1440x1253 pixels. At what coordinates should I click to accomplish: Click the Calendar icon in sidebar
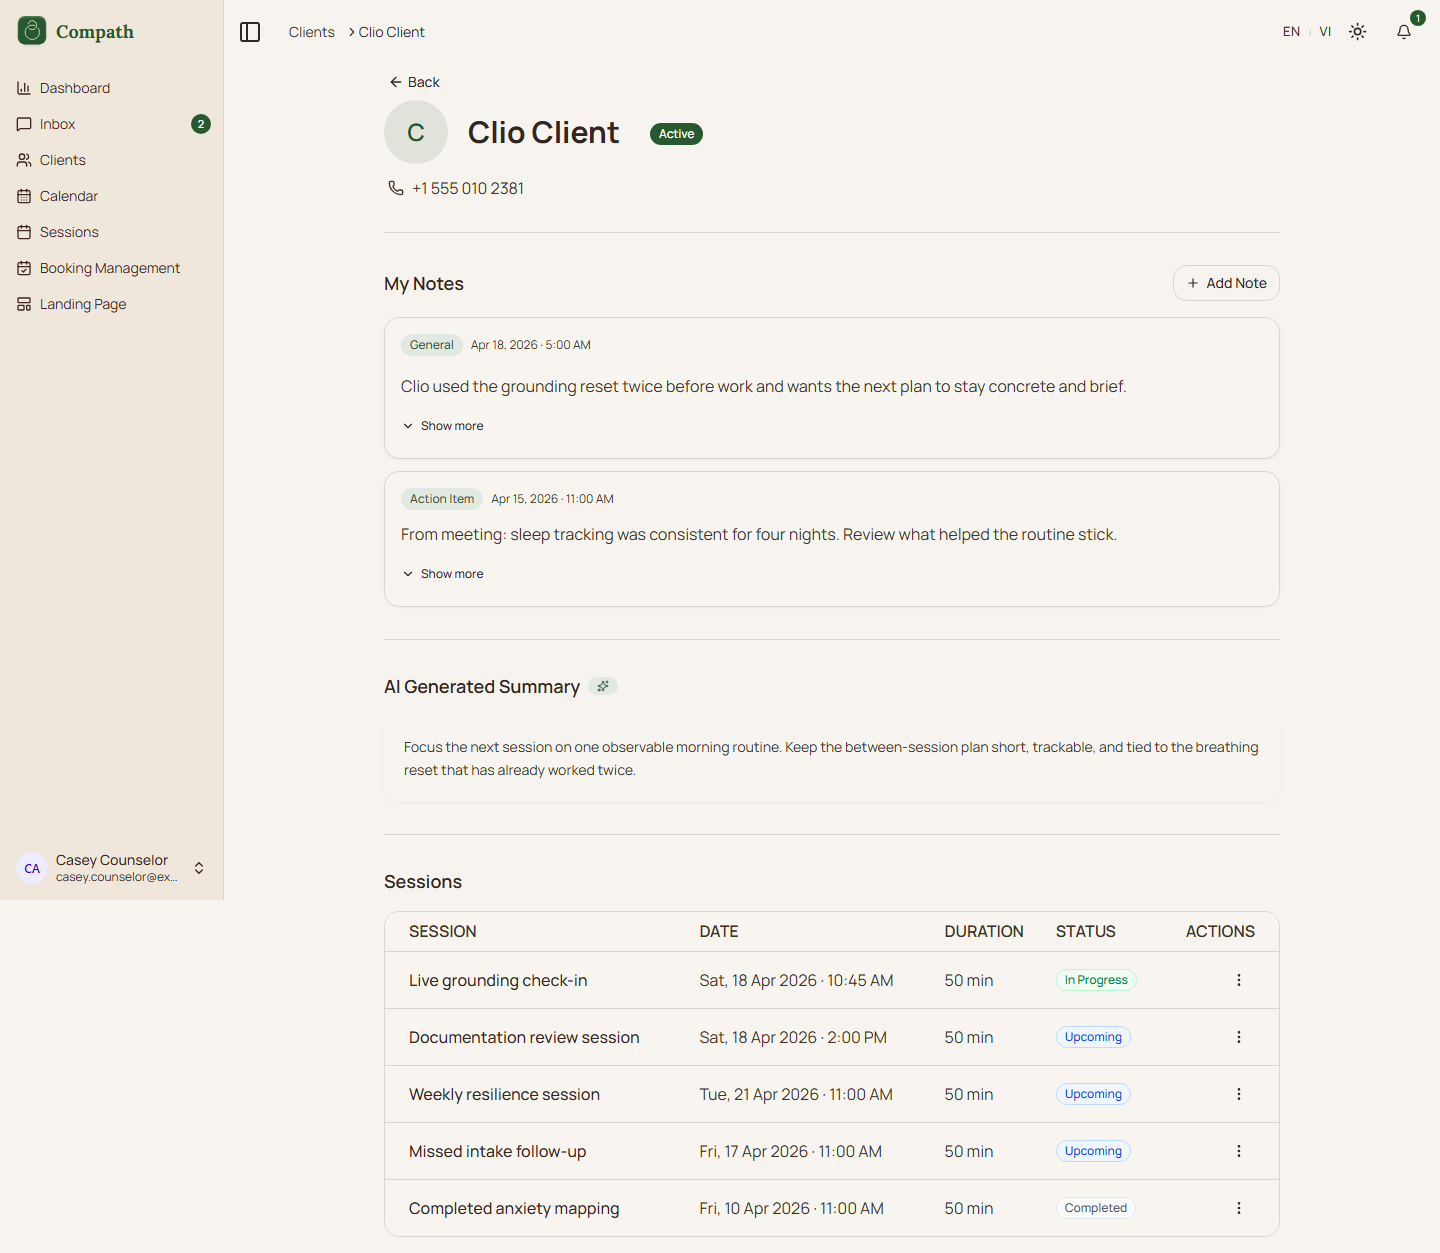[x=24, y=196]
